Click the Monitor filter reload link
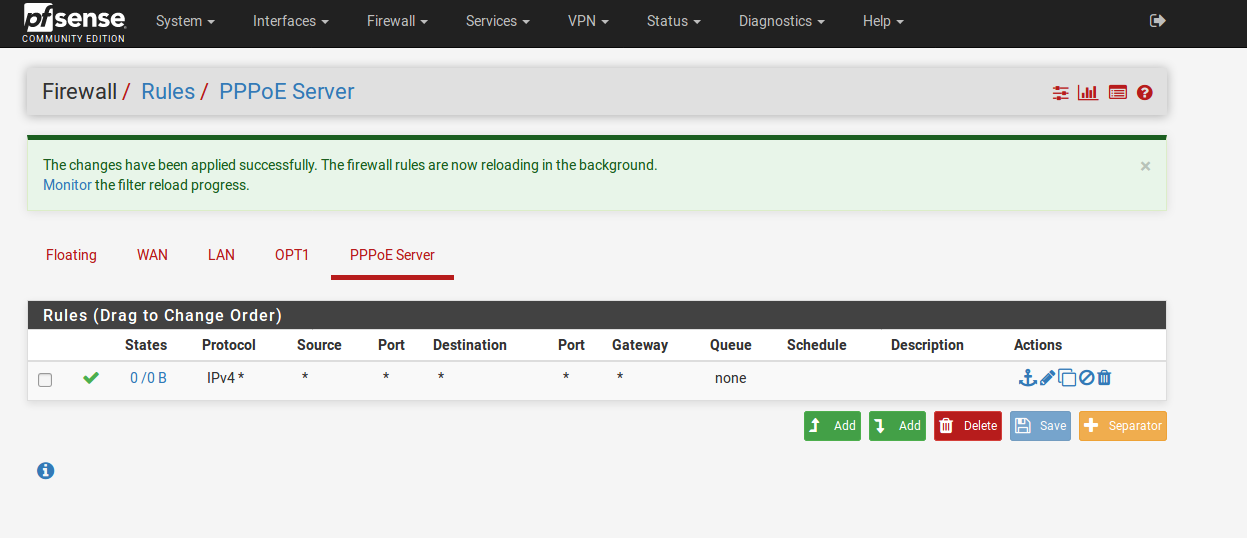 point(67,185)
